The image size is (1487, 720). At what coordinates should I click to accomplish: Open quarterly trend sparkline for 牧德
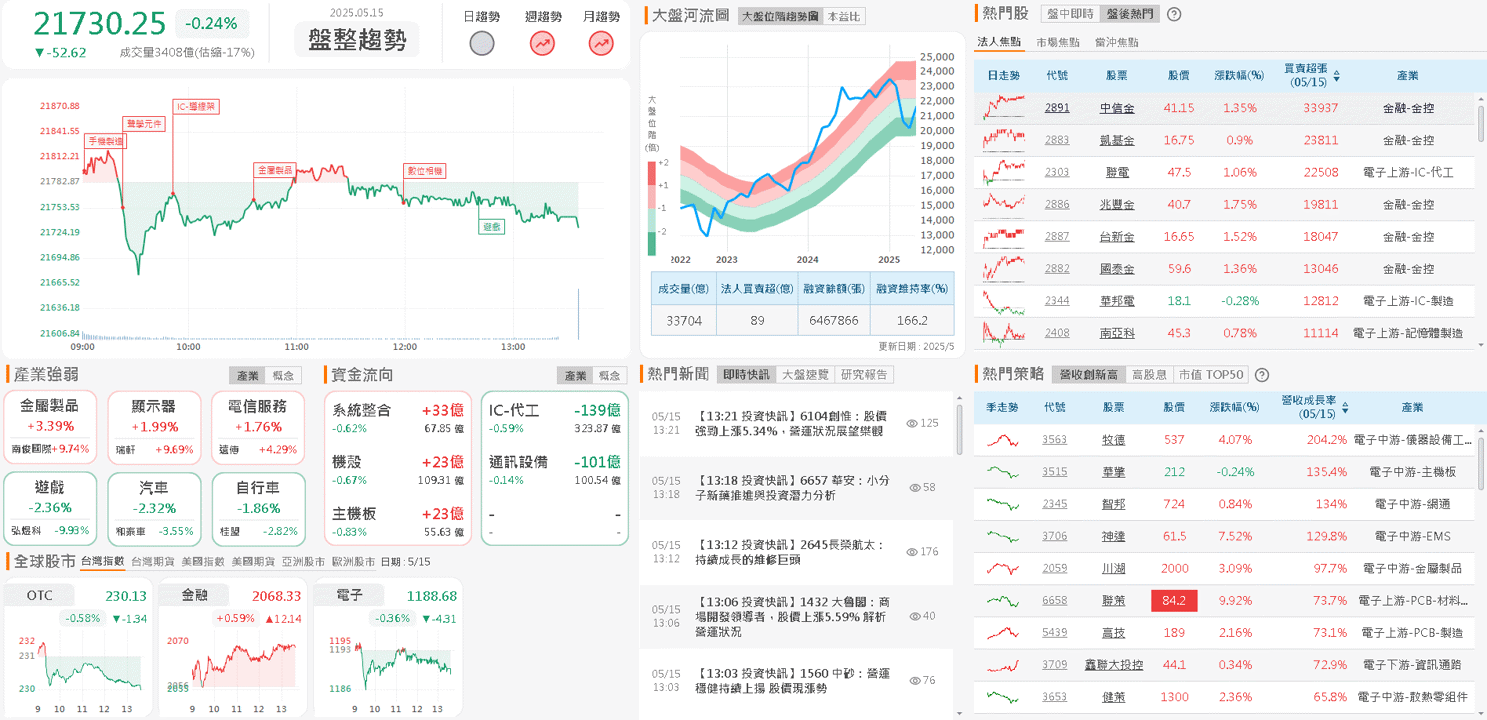pyautogui.click(x=1002, y=439)
